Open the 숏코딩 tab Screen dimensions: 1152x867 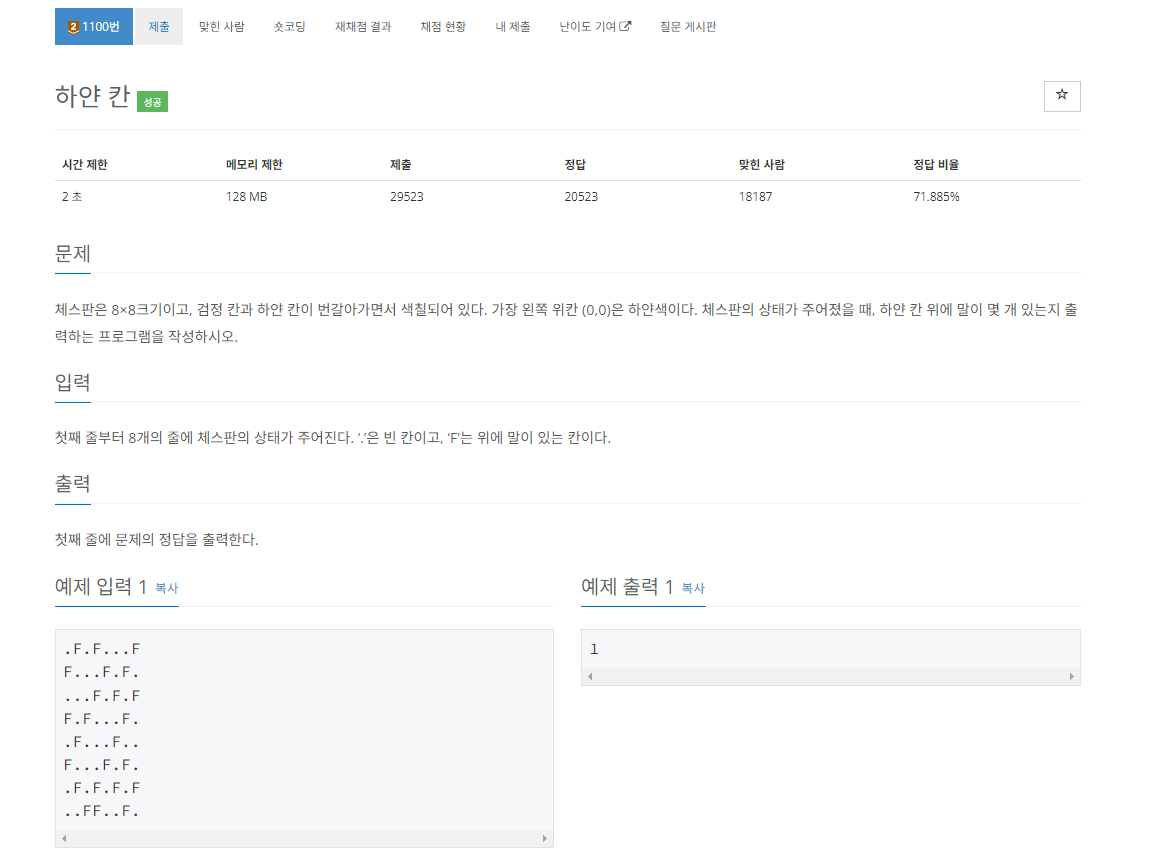click(x=289, y=26)
